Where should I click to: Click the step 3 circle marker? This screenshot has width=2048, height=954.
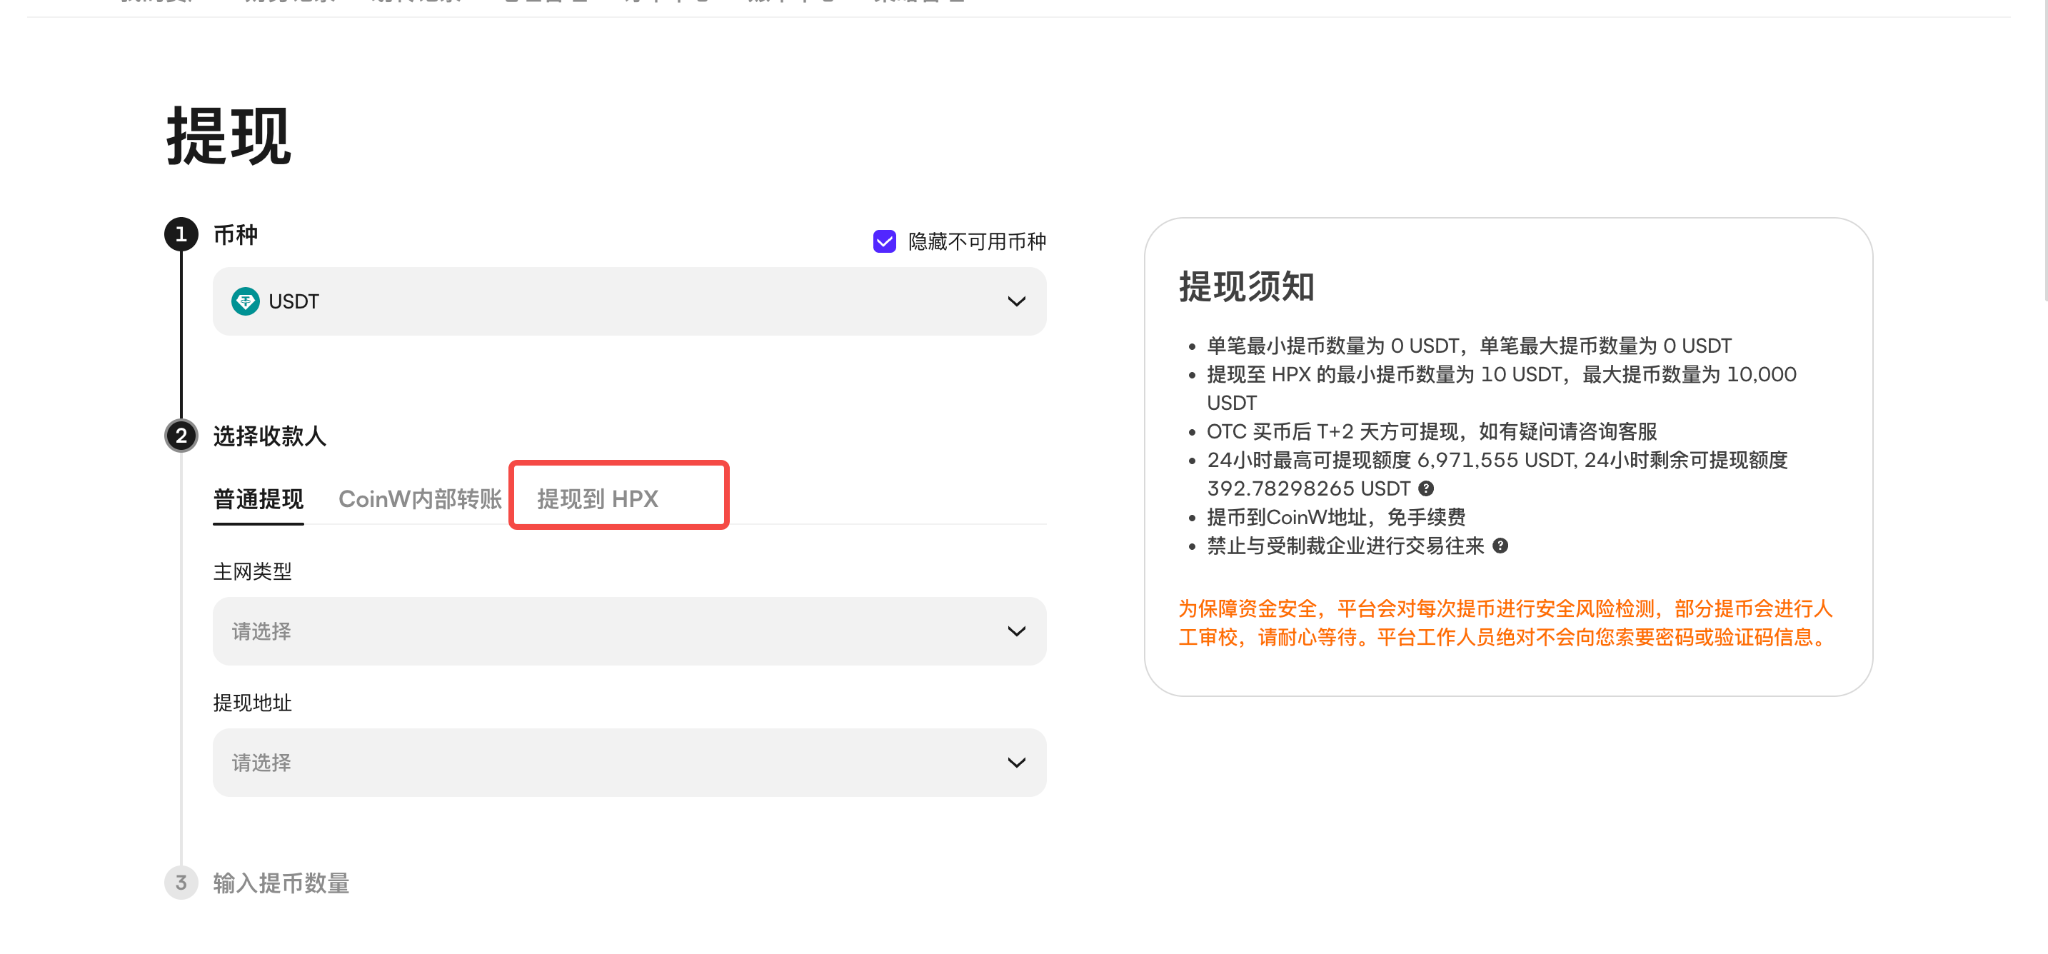point(181,882)
